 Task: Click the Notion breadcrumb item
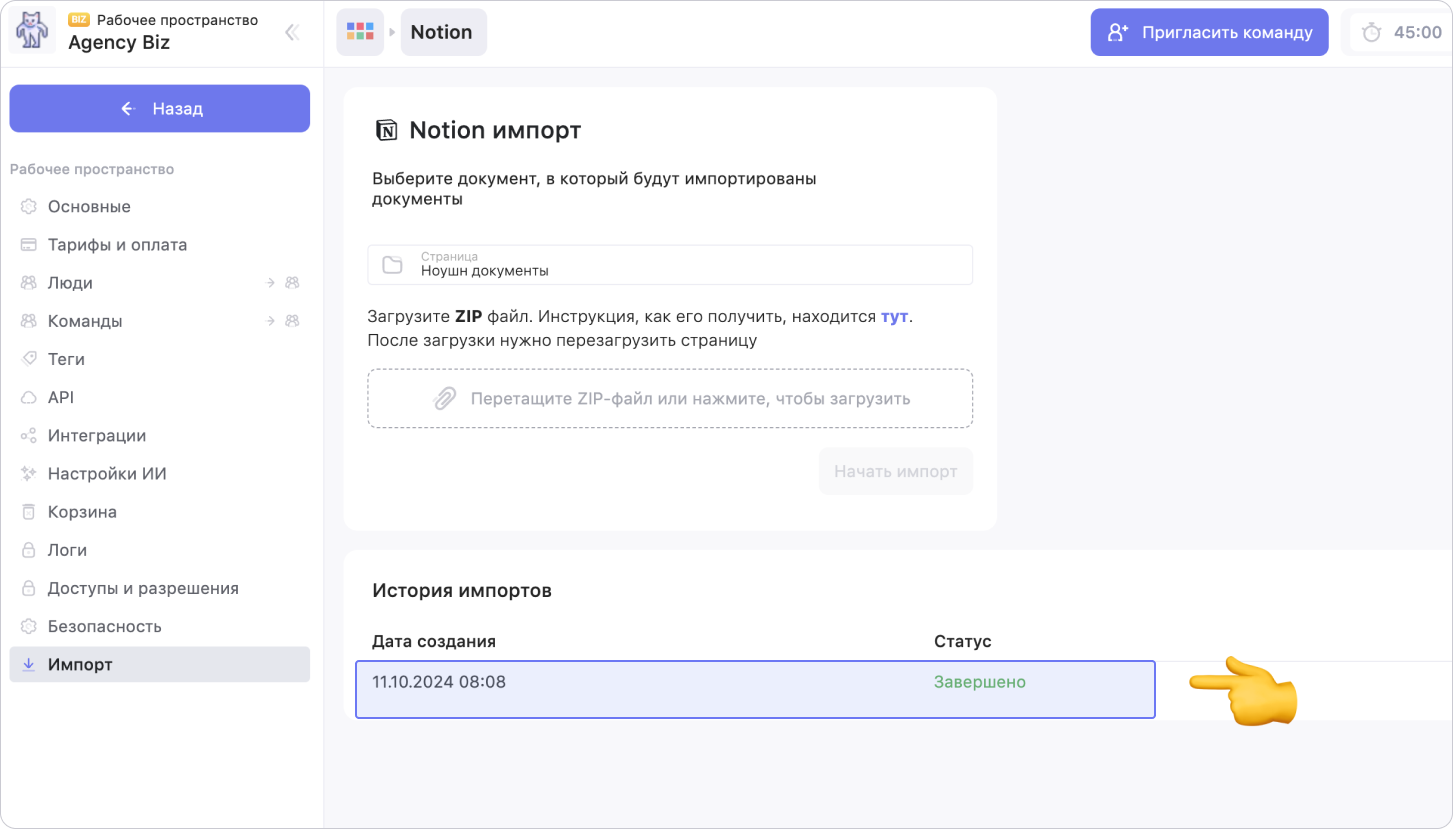pyautogui.click(x=442, y=32)
